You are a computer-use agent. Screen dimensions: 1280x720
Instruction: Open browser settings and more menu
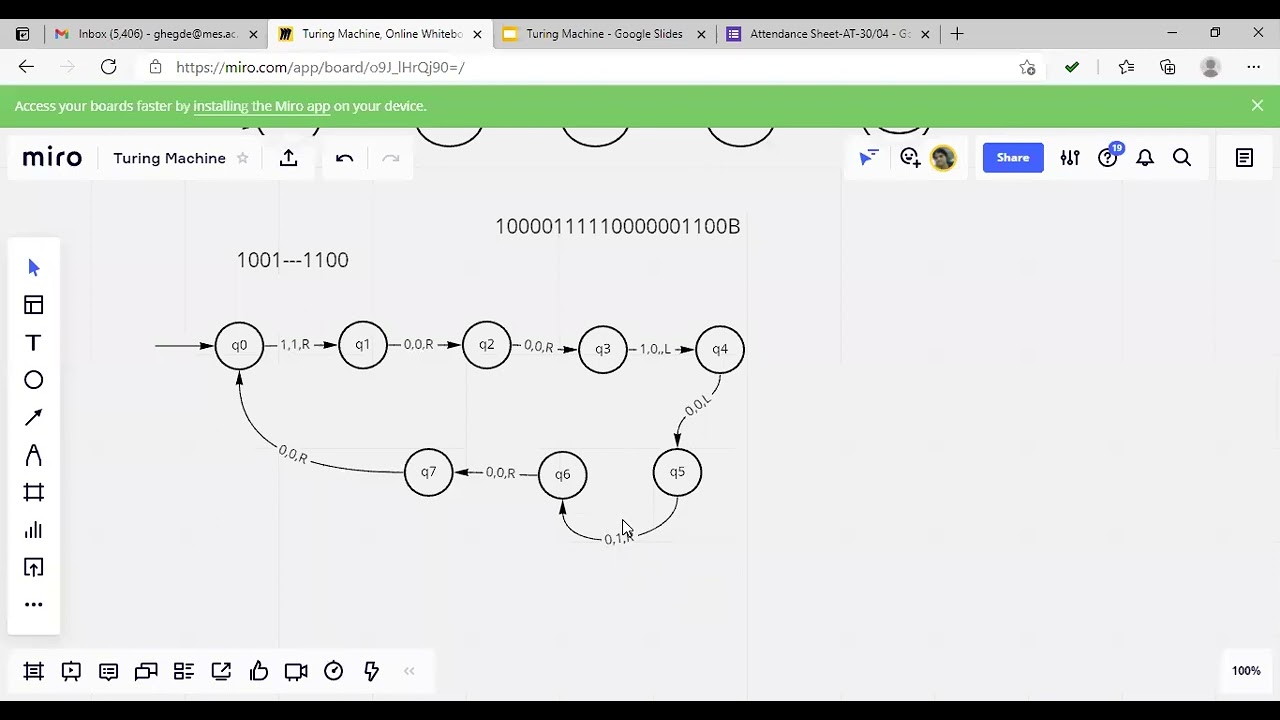pyautogui.click(x=1254, y=67)
